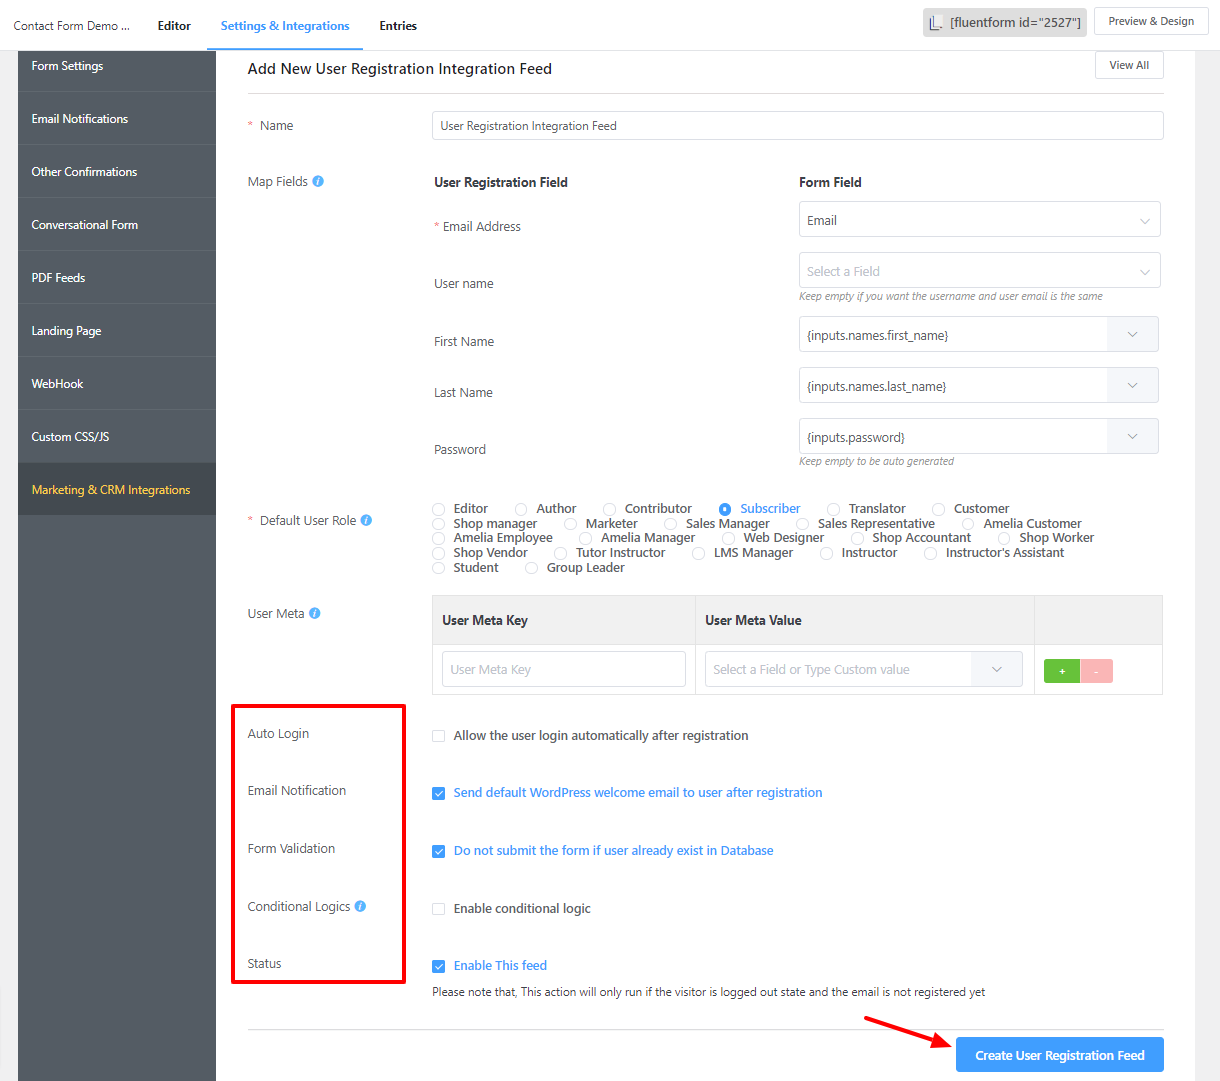Image resolution: width=1220 pixels, height=1081 pixels.
Task: Open Form Settings in sidebar
Action: (x=117, y=66)
